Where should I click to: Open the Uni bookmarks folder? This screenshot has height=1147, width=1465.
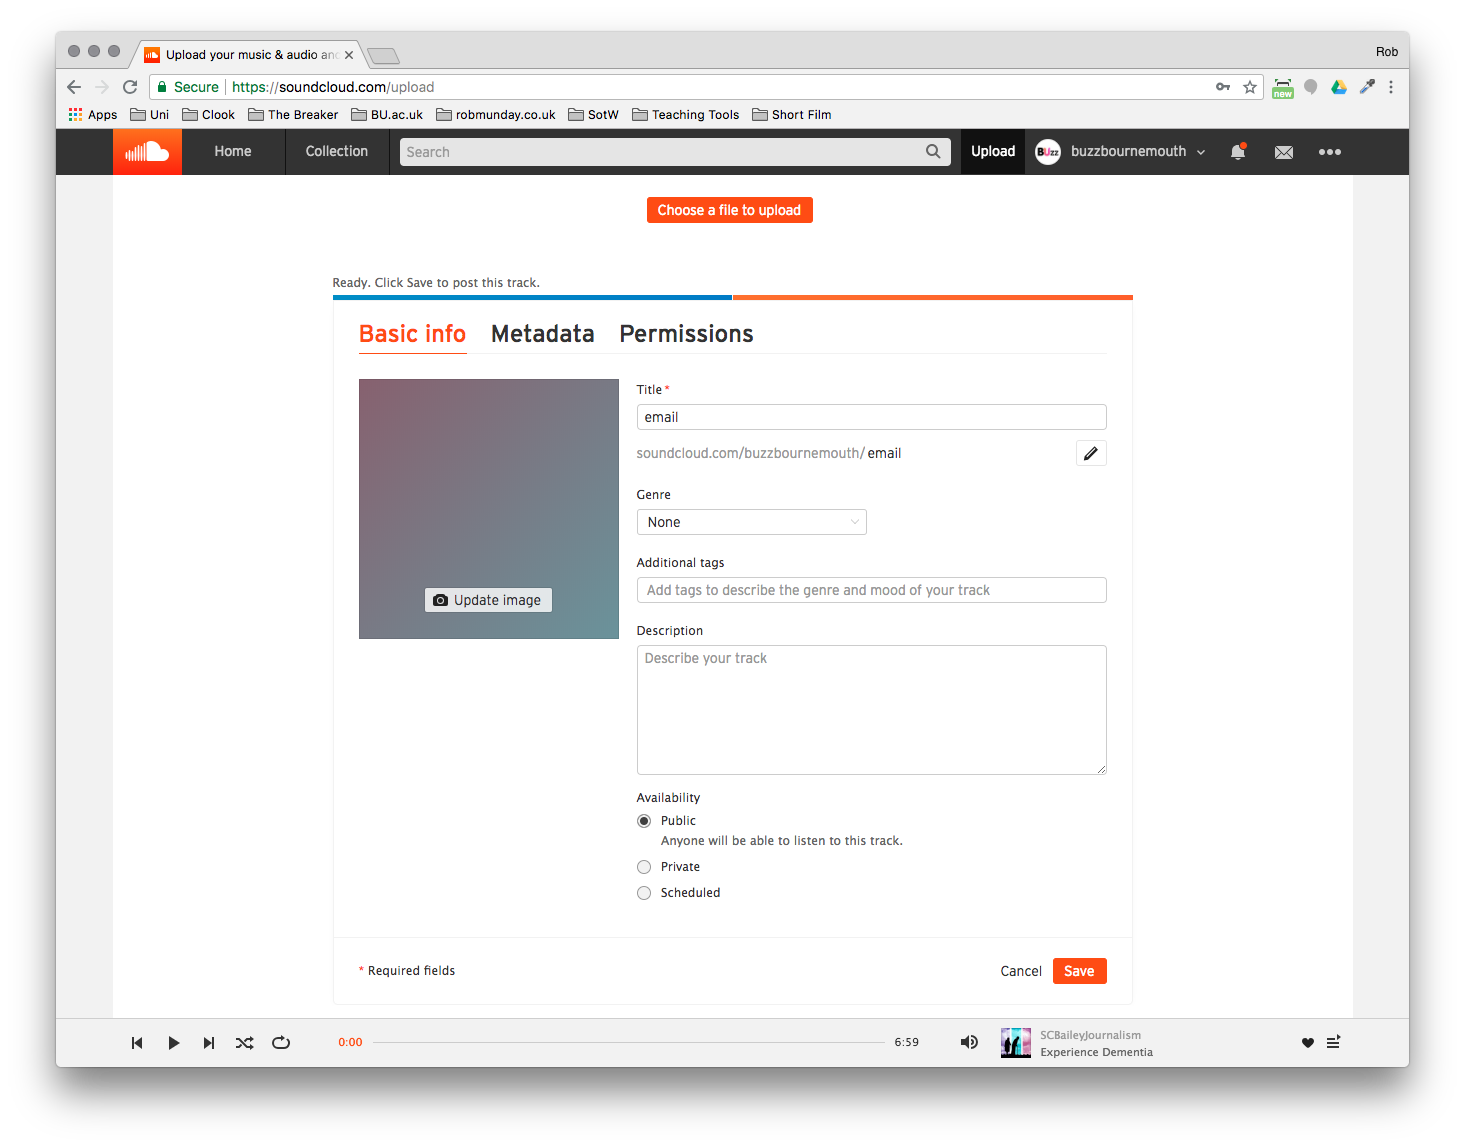[150, 115]
